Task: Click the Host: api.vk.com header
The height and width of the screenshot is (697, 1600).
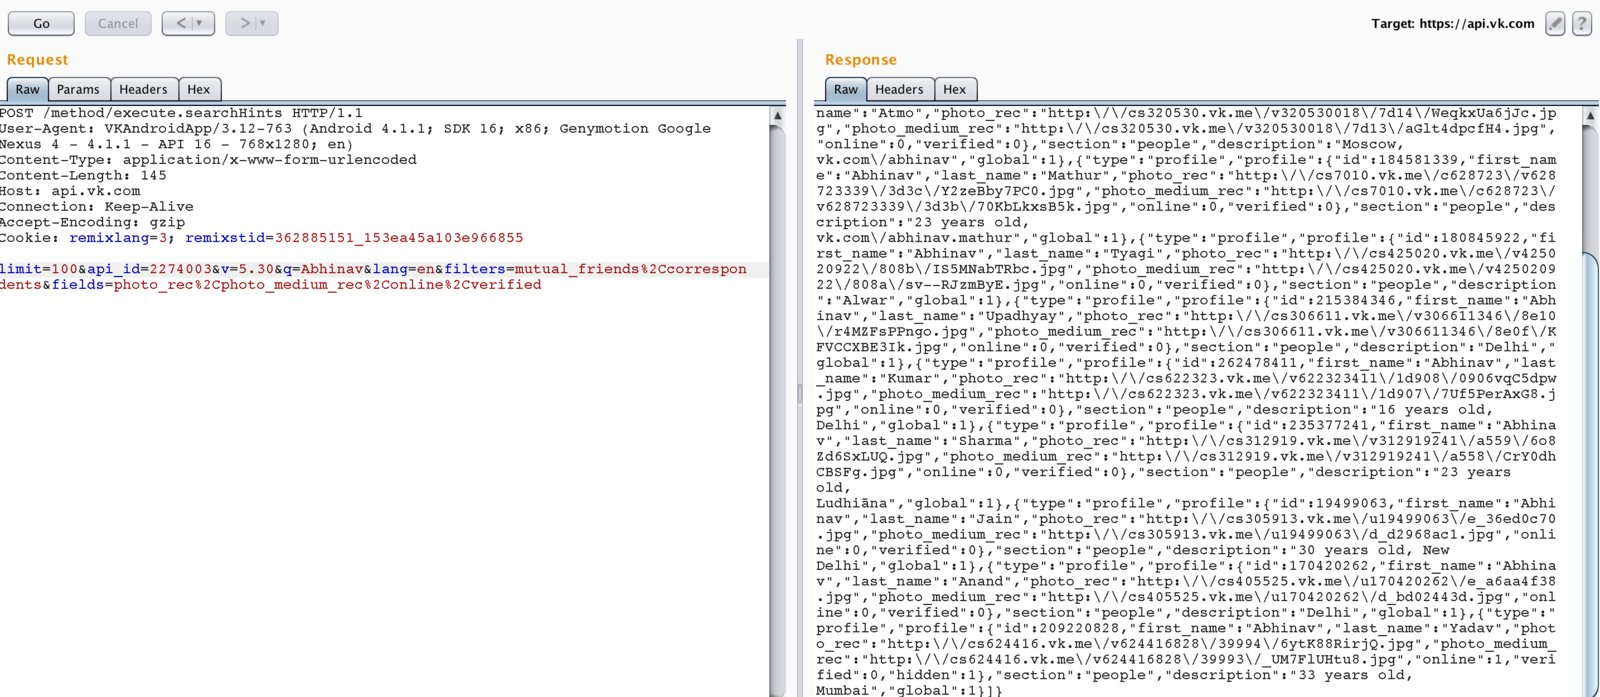Action: [x=70, y=191]
